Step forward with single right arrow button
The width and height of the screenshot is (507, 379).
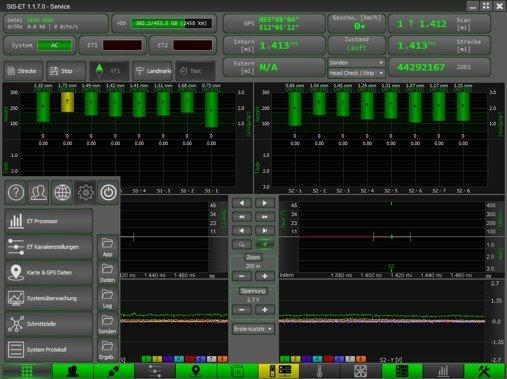click(265, 203)
